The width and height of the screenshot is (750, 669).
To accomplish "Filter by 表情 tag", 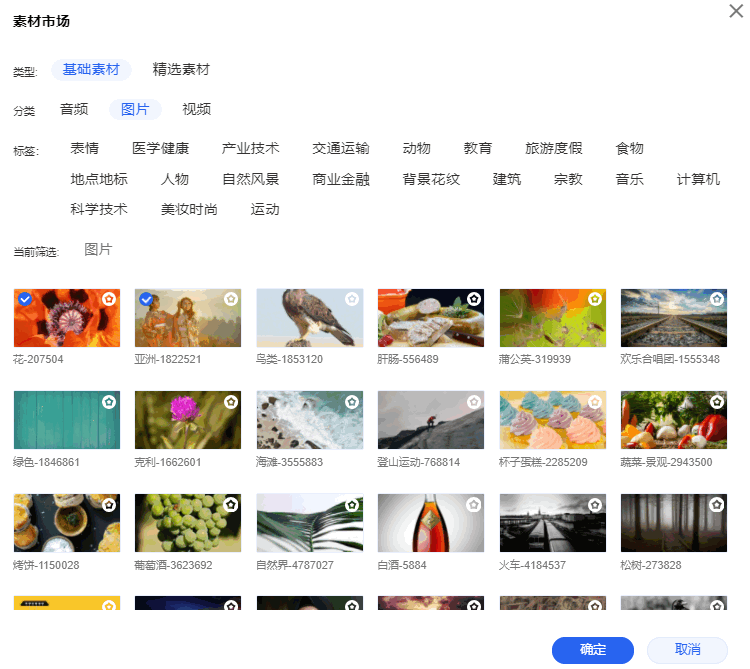I will point(84,149).
